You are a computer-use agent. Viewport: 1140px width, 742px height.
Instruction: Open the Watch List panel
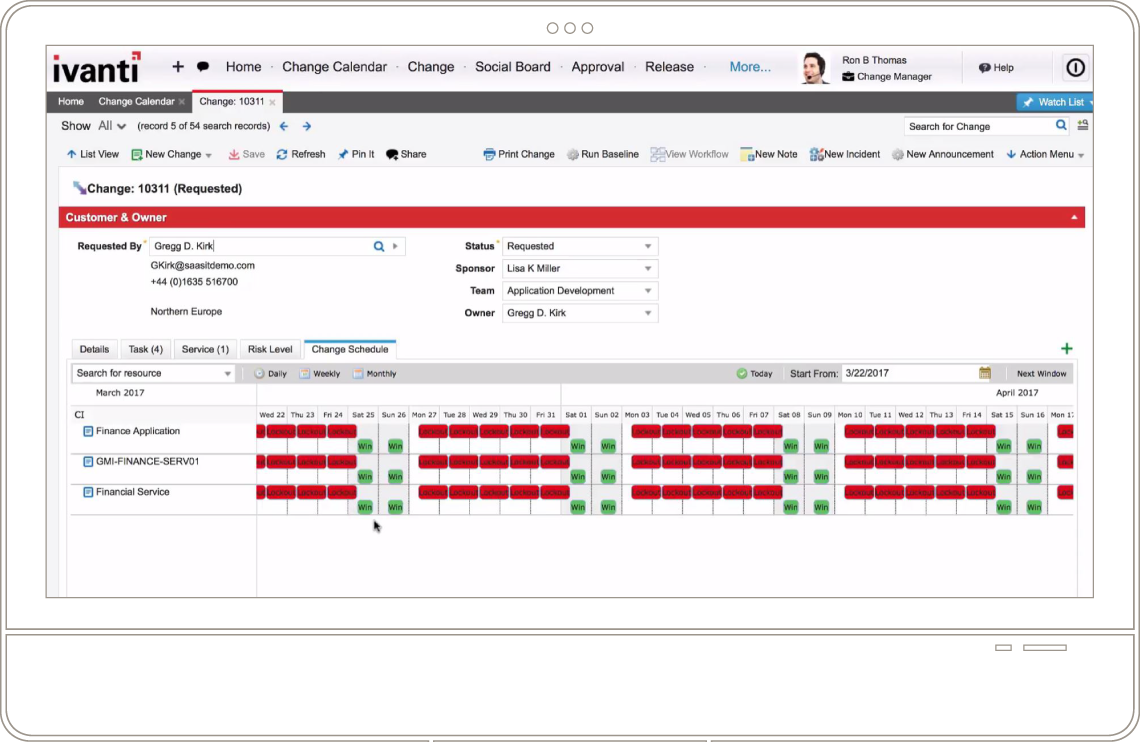[x=1054, y=102]
